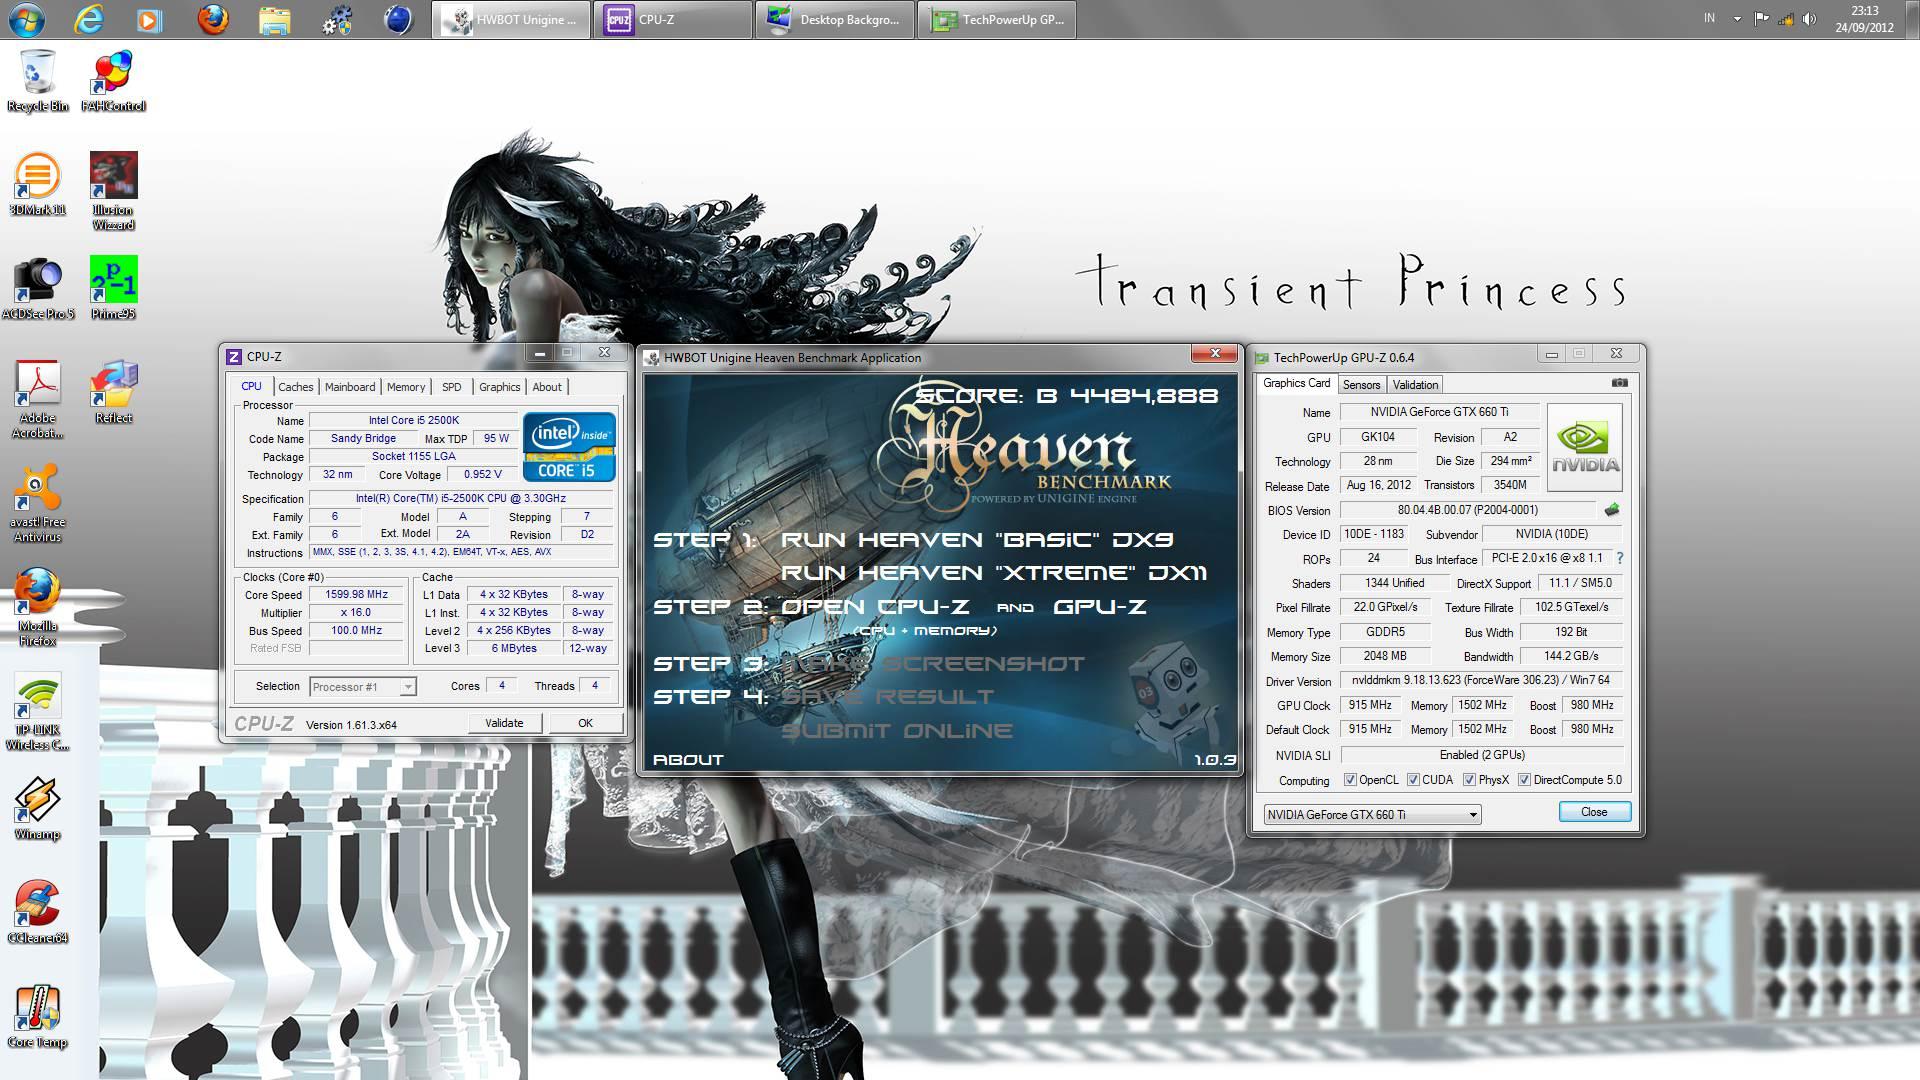Open the clock showing 23:13
Viewport: 1920px width, 1080px height.
[1864, 19]
